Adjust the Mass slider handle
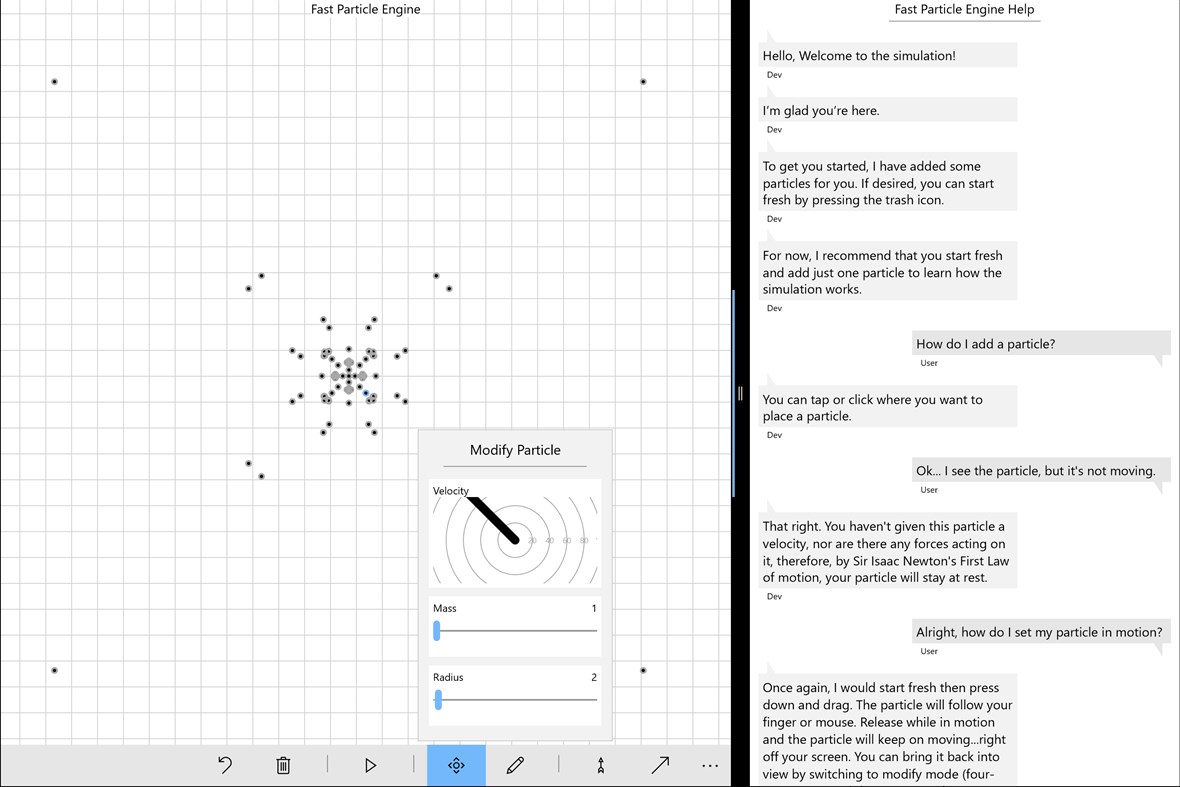 (436, 631)
